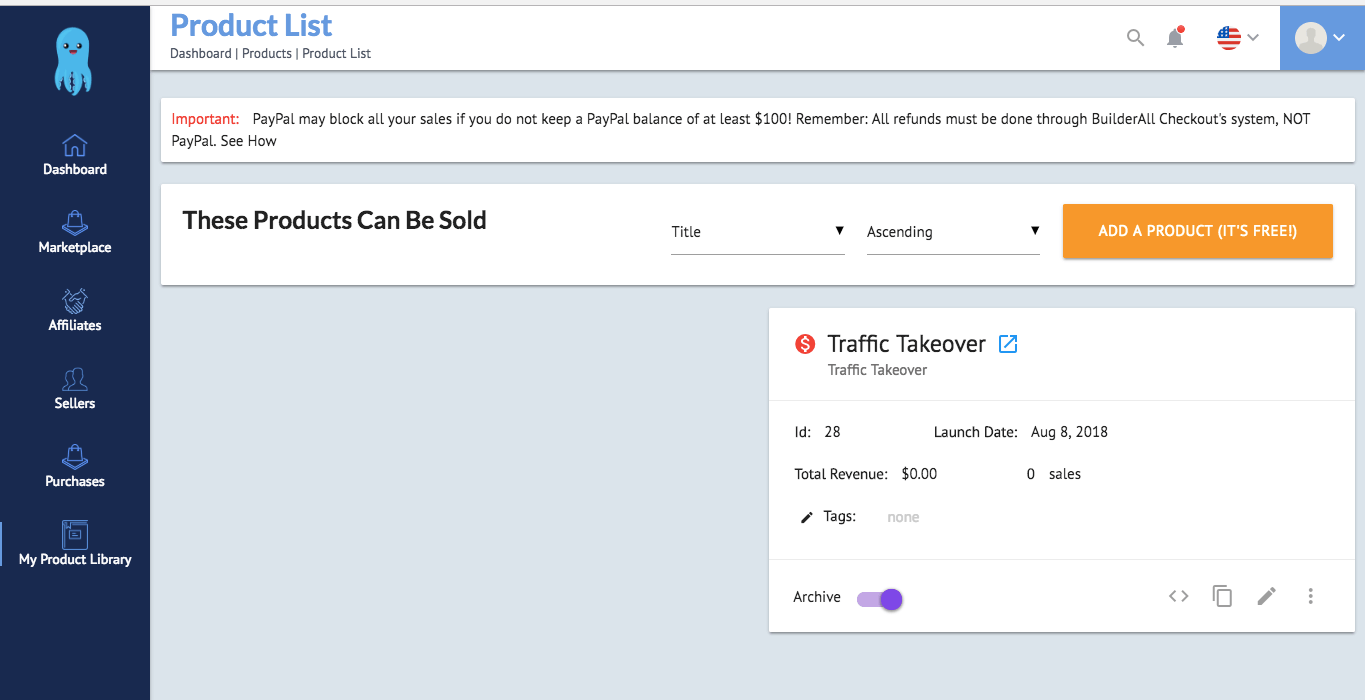Open user avatar account menu

1322,38
